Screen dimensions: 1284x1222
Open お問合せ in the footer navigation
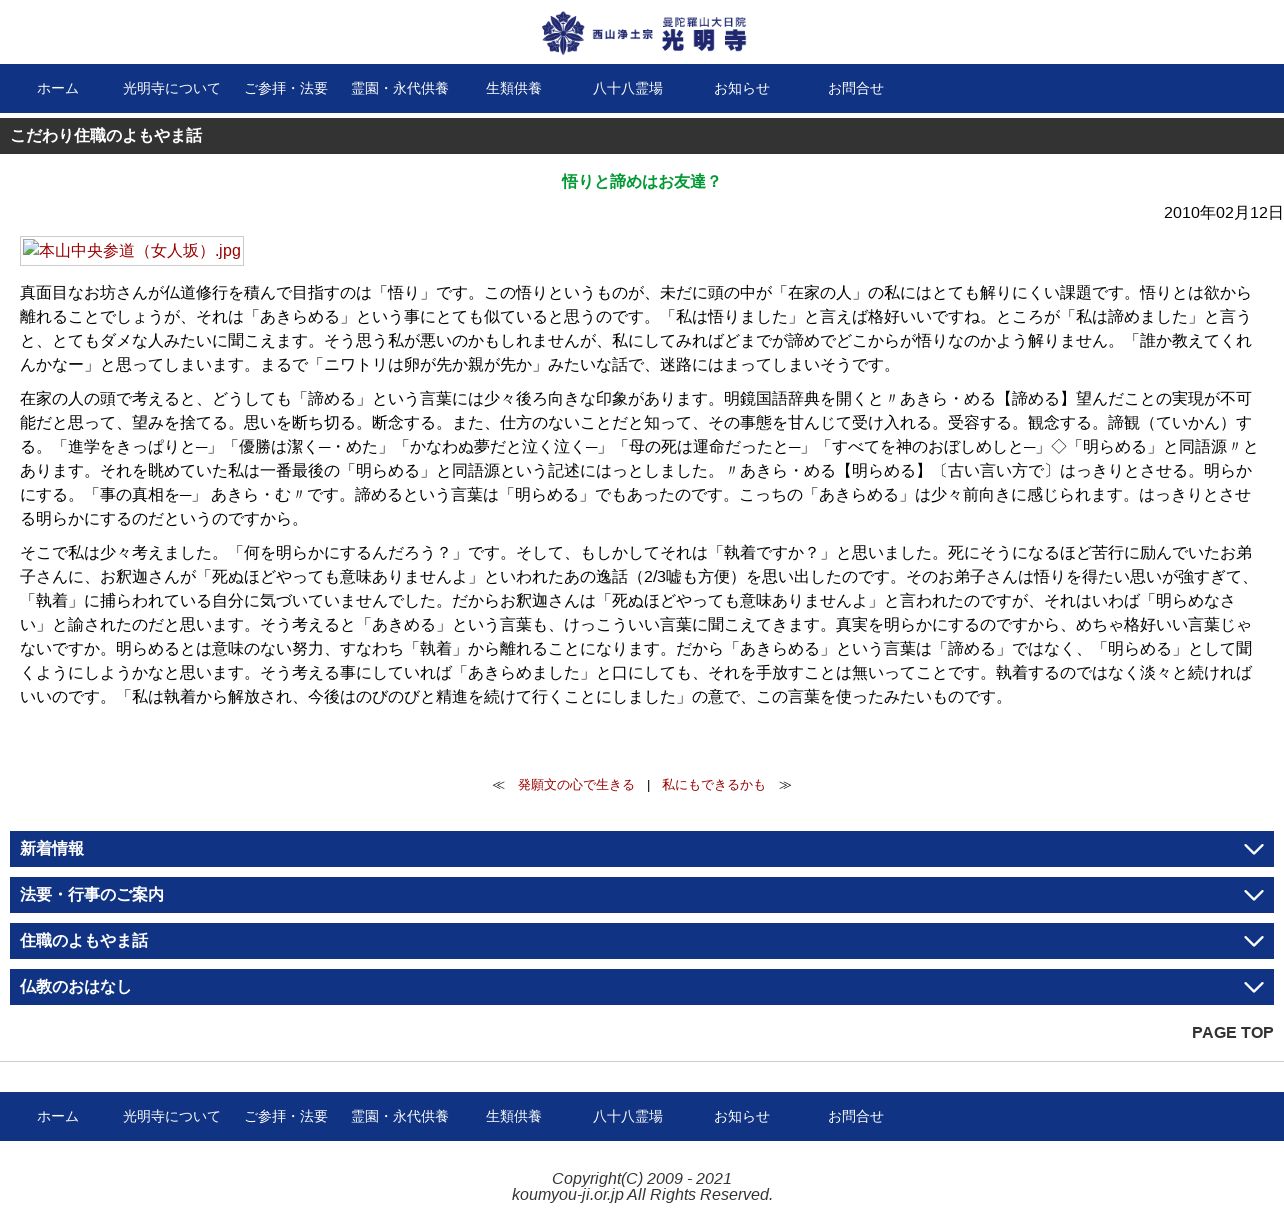point(856,1117)
